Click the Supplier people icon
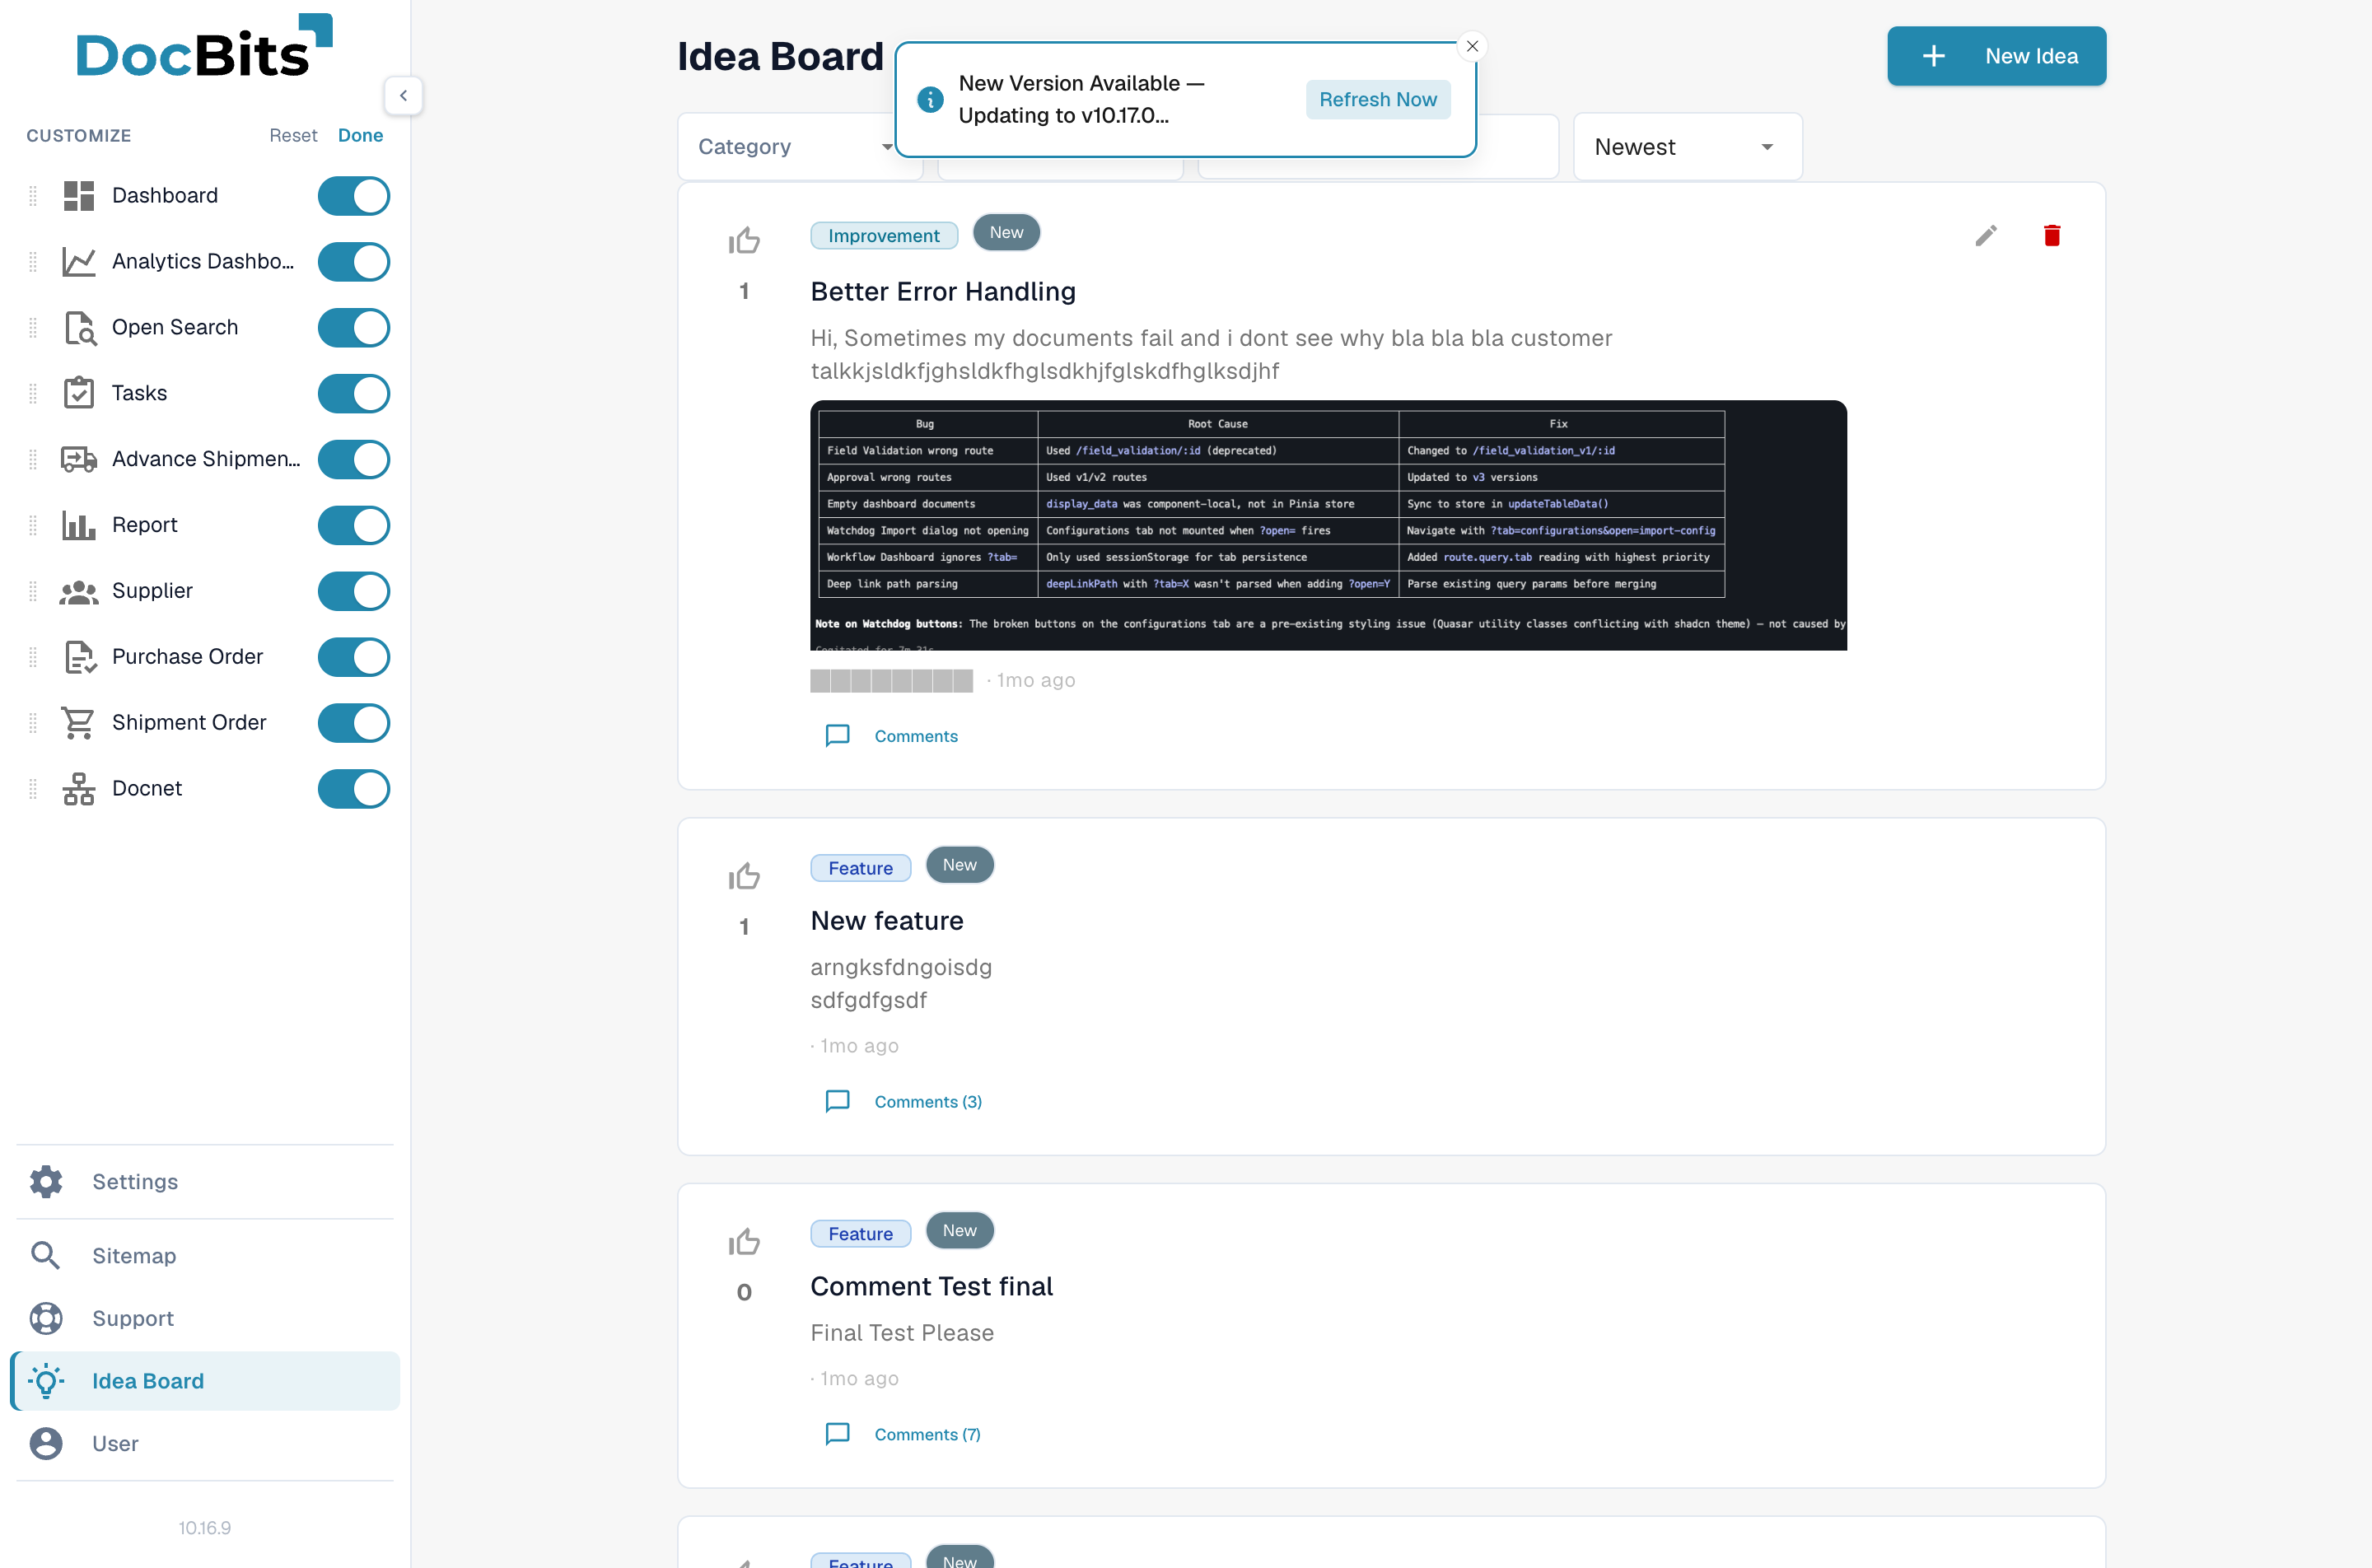The width and height of the screenshot is (2372, 1568). 79,591
